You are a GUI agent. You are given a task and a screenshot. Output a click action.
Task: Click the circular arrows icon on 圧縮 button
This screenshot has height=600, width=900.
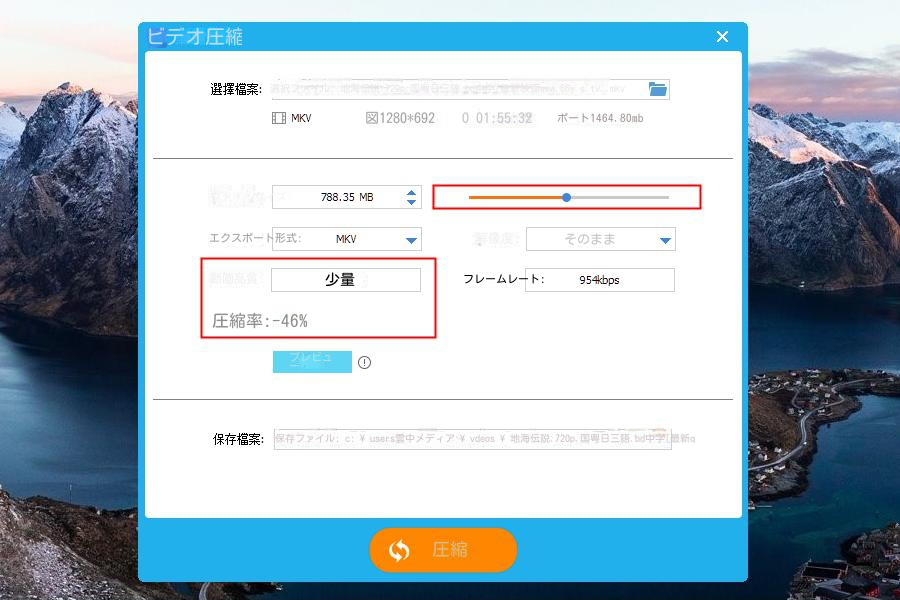click(399, 550)
